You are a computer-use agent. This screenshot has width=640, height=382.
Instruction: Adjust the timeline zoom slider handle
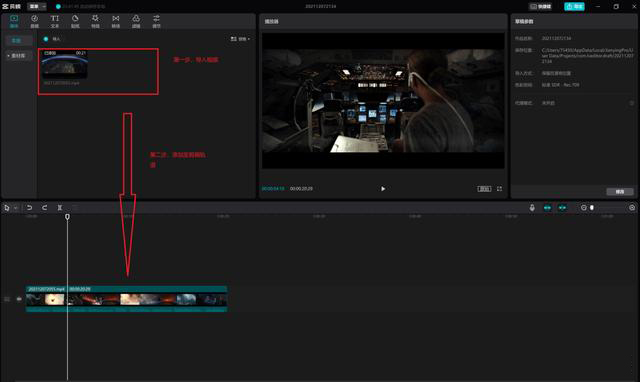pos(592,208)
